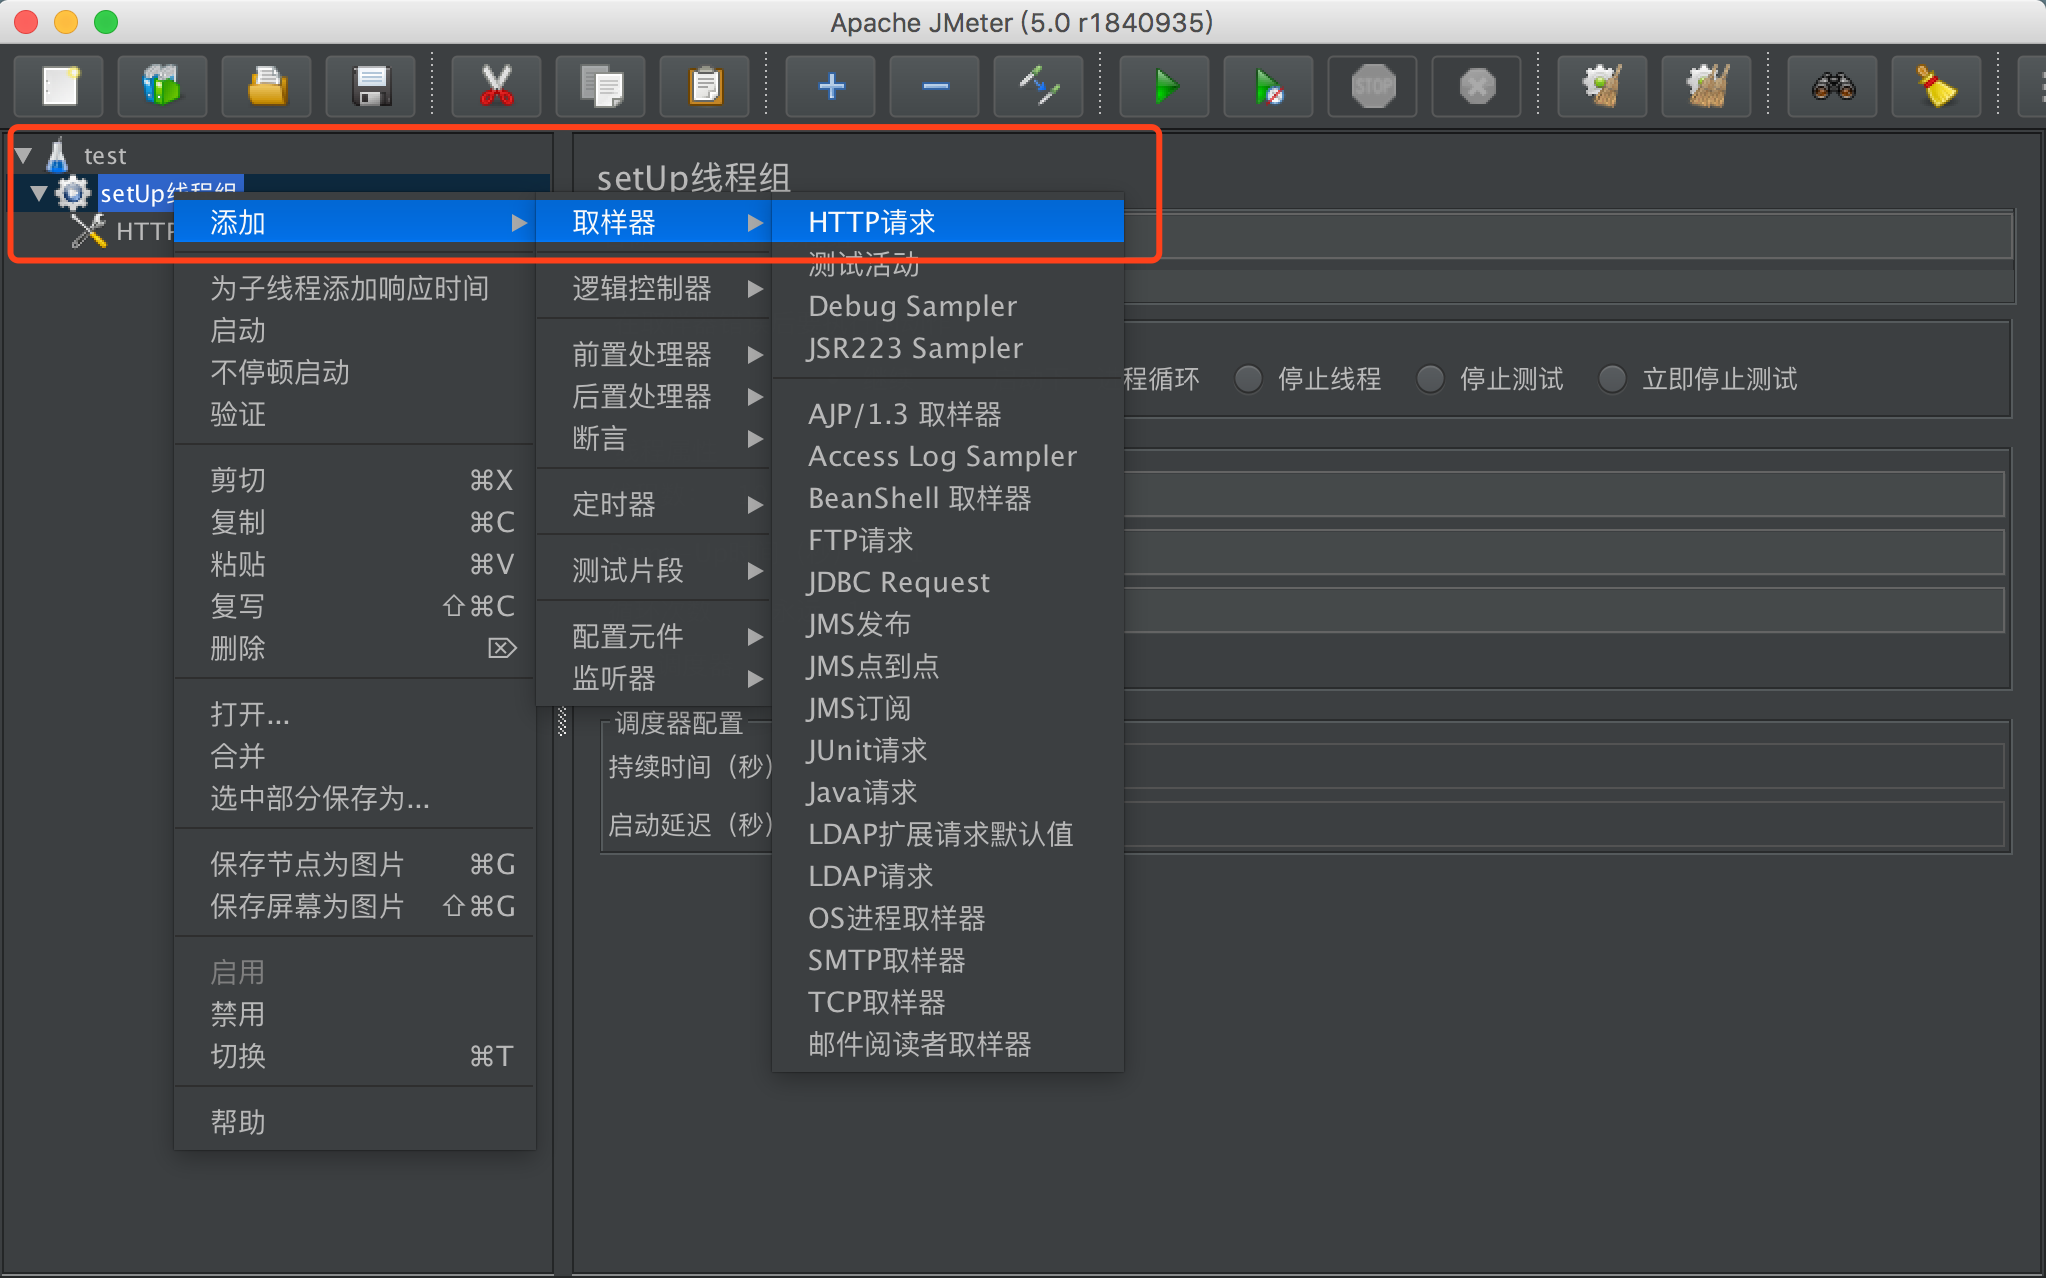The width and height of the screenshot is (2046, 1278).
Task: Click the Start no pauses icon
Action: [1269, 86]
